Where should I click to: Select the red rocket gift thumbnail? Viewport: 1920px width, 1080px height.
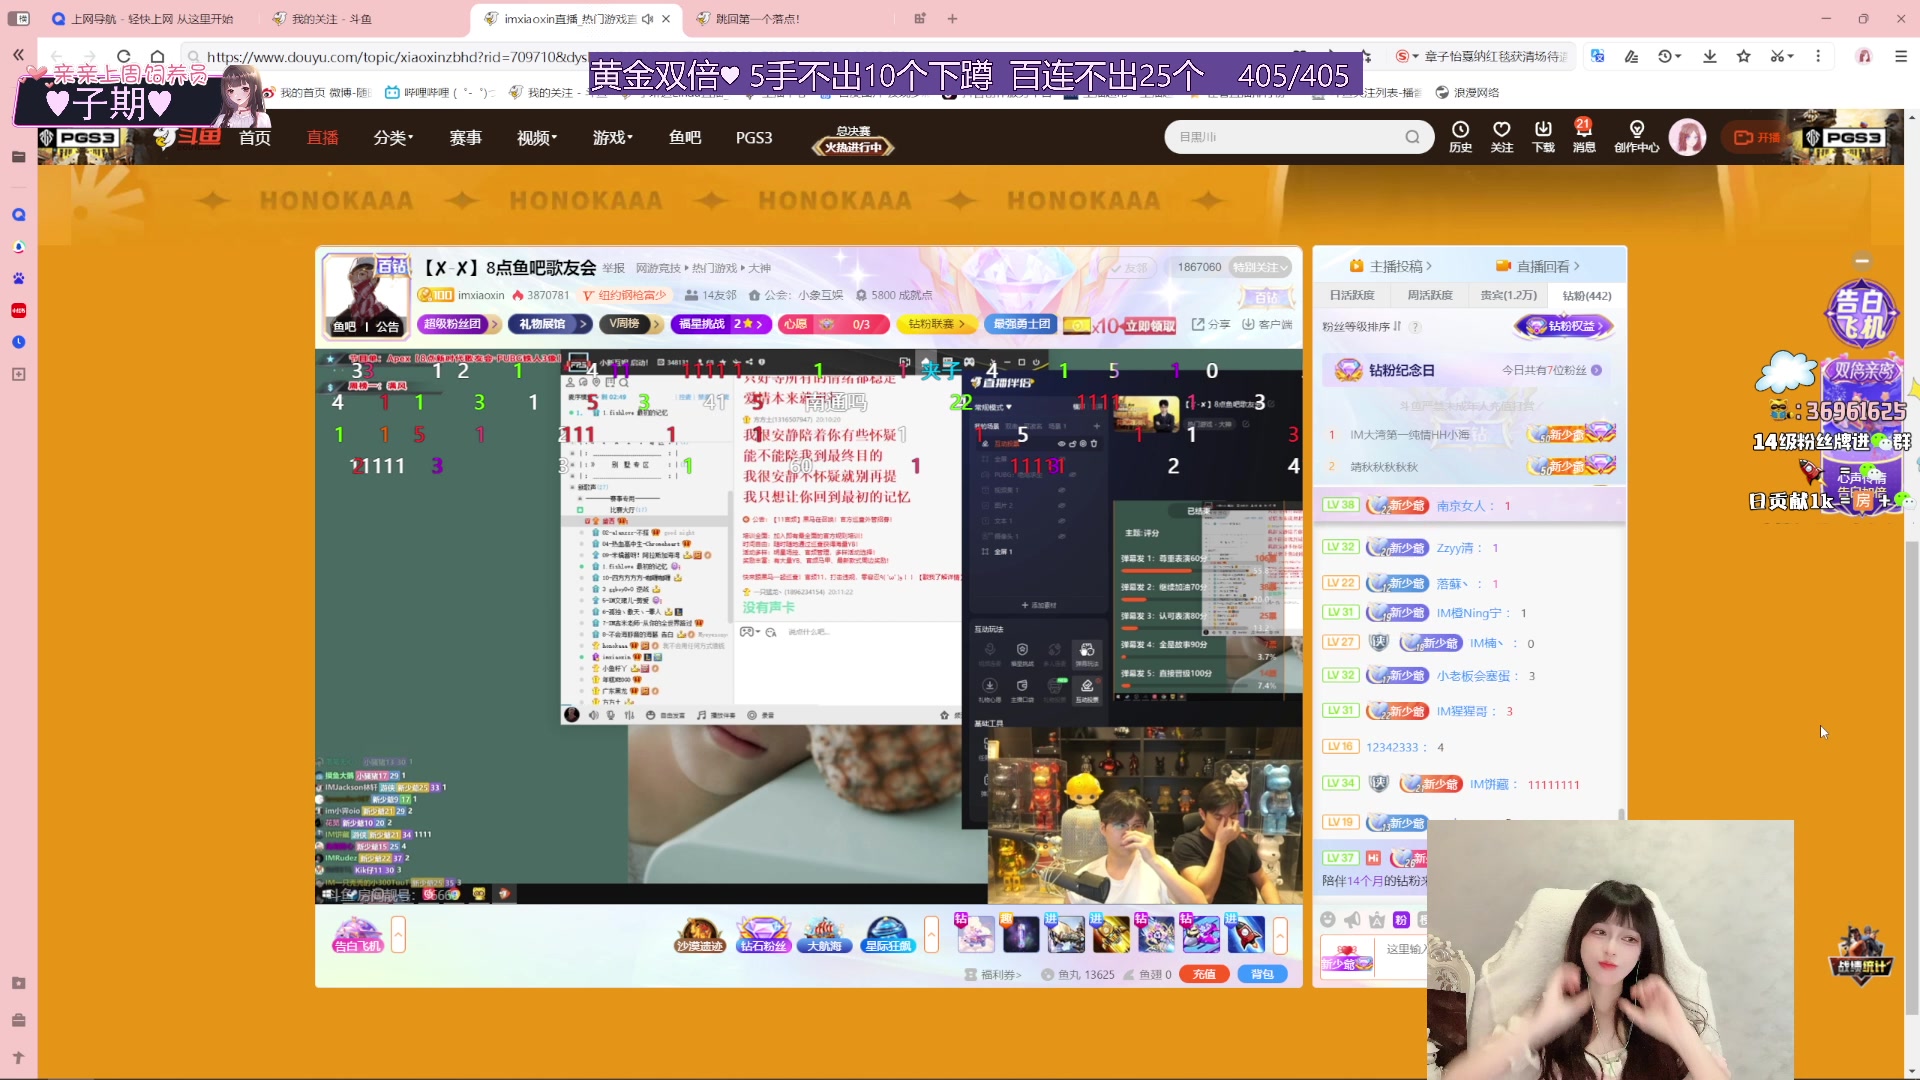click(x=1246, y=935)
